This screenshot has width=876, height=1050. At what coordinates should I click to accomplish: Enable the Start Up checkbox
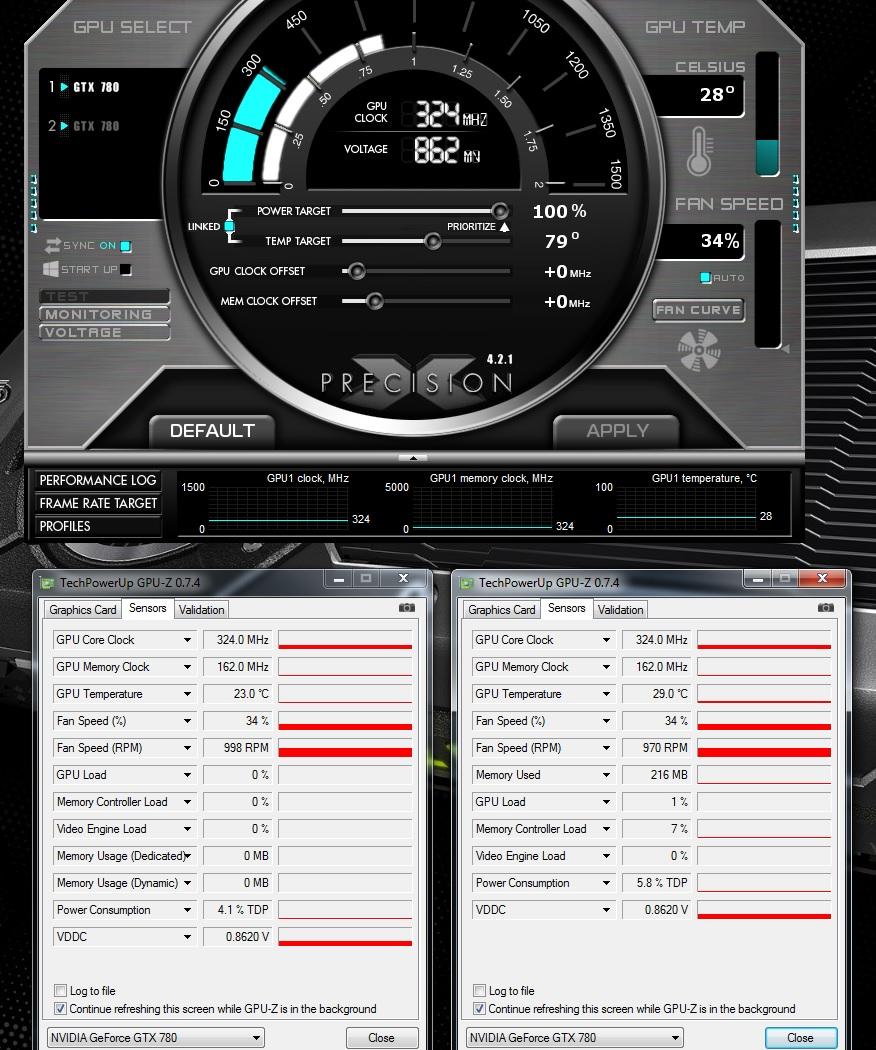126,270
